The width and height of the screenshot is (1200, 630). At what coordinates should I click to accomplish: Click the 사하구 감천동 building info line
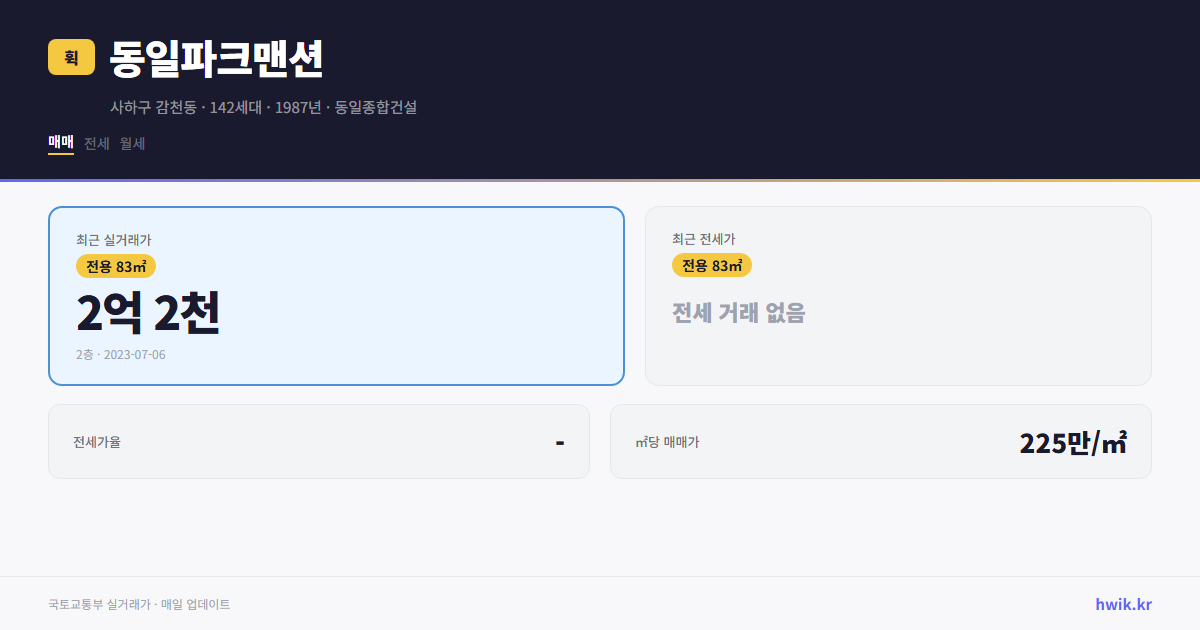point(264,107)
